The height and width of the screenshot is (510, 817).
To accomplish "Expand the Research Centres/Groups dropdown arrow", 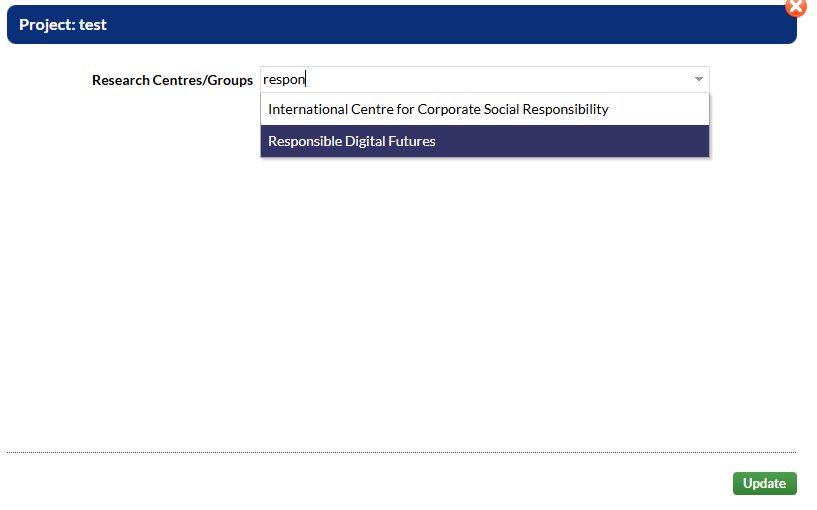I will click(698, 79).
